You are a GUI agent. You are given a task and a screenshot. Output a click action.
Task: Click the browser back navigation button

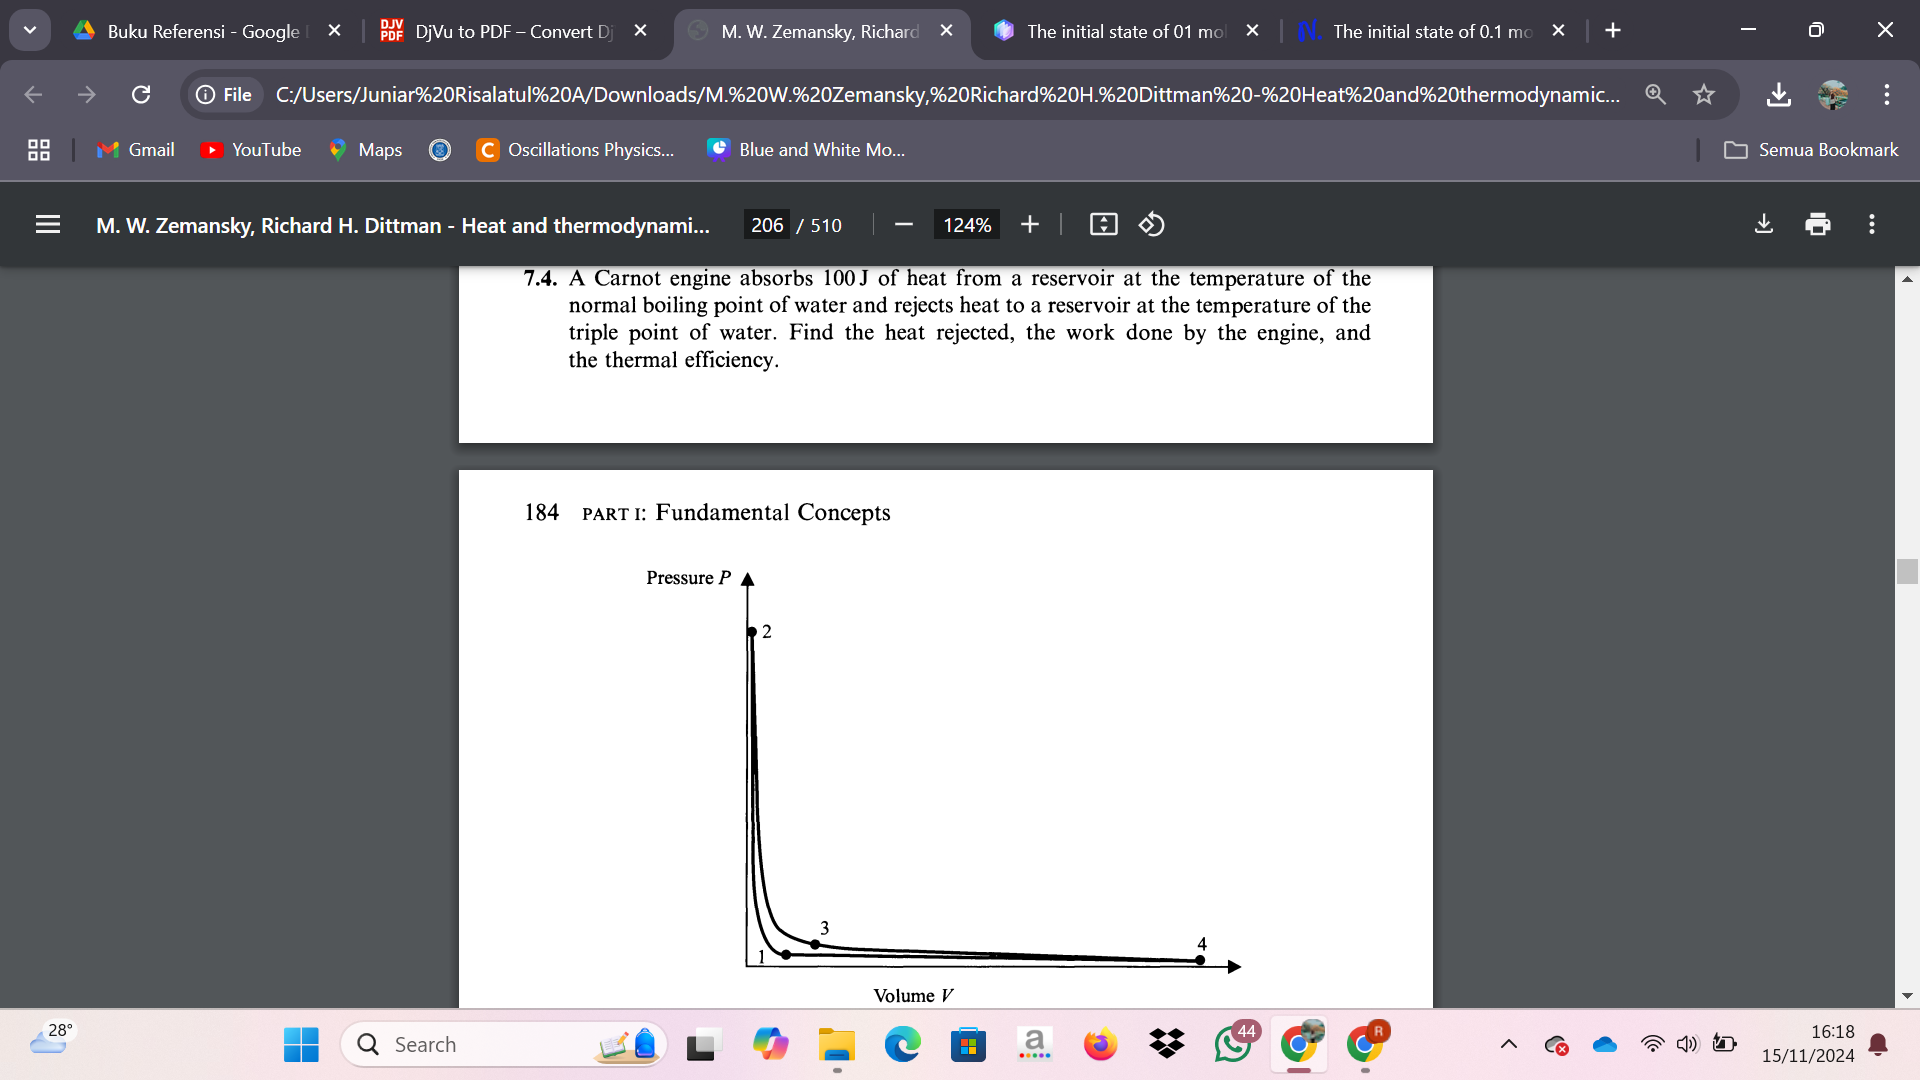32,94
